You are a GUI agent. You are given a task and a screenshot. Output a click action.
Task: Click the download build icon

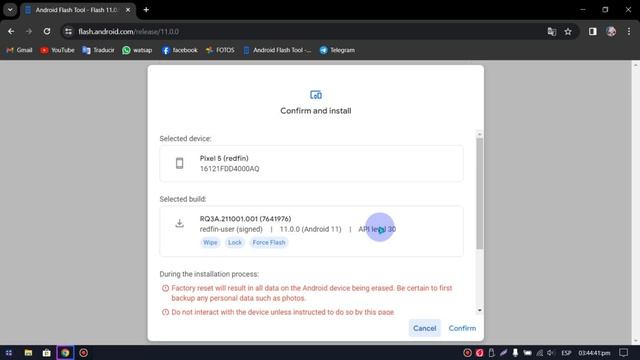click(x=180, y=223)
